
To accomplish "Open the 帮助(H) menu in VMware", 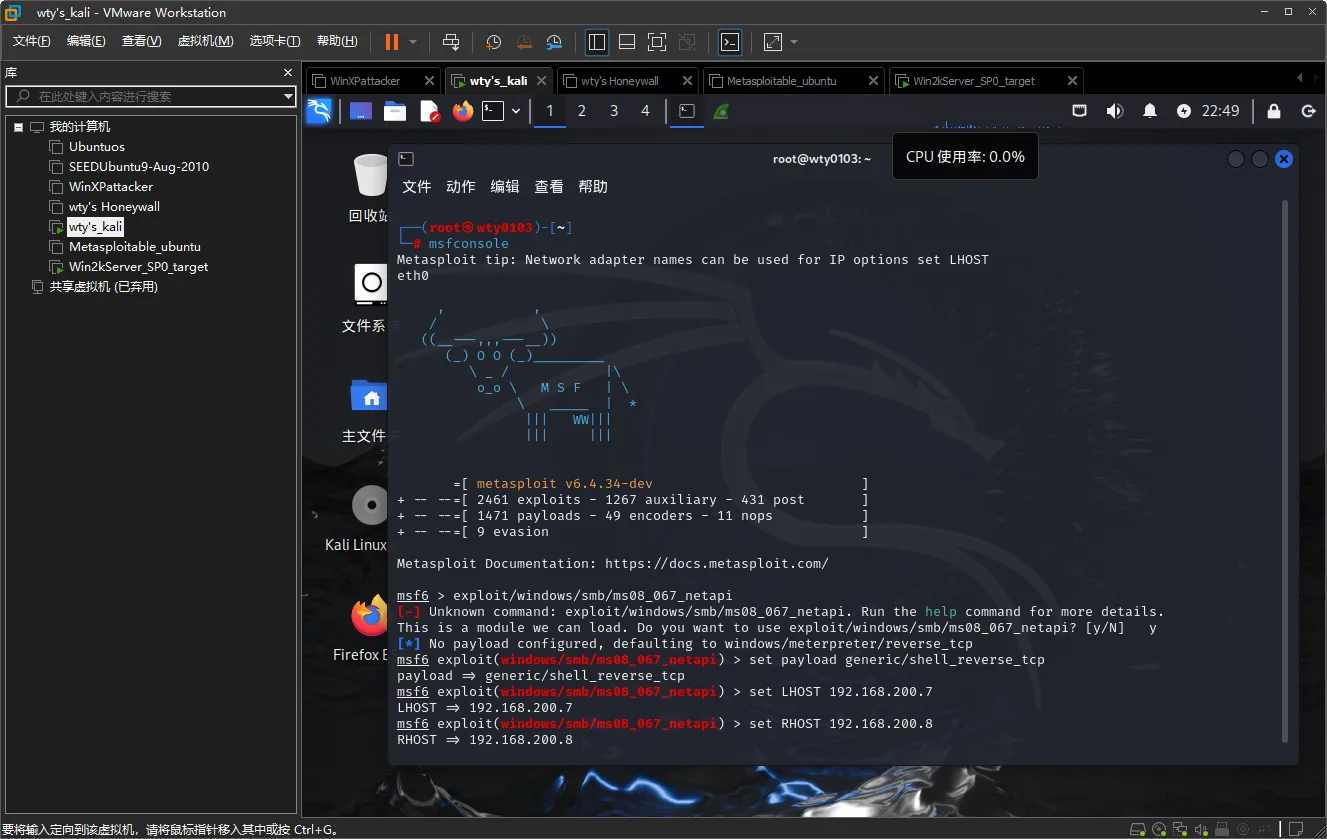I will click(x=337, y=41).
